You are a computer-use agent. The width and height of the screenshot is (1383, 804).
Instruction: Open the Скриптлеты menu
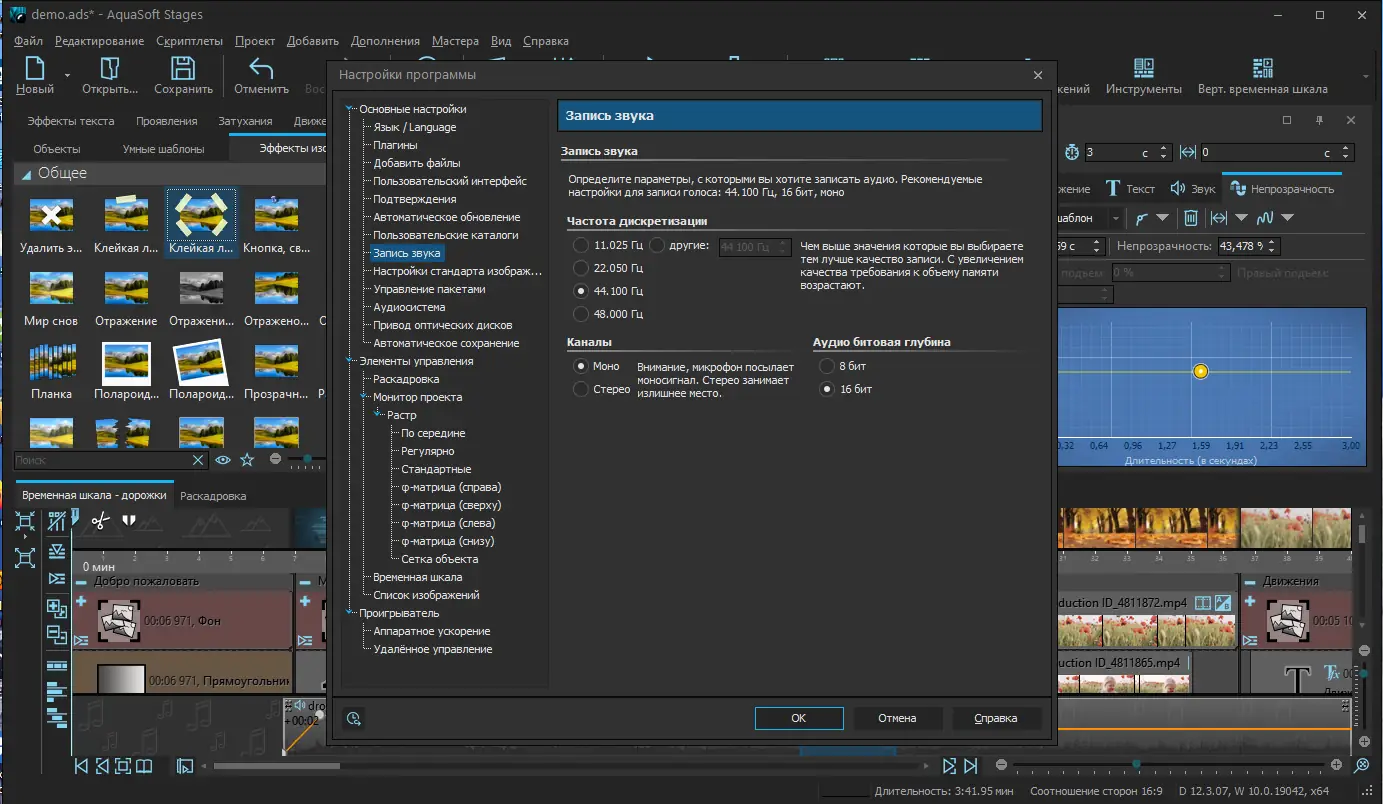click(190, 41)
